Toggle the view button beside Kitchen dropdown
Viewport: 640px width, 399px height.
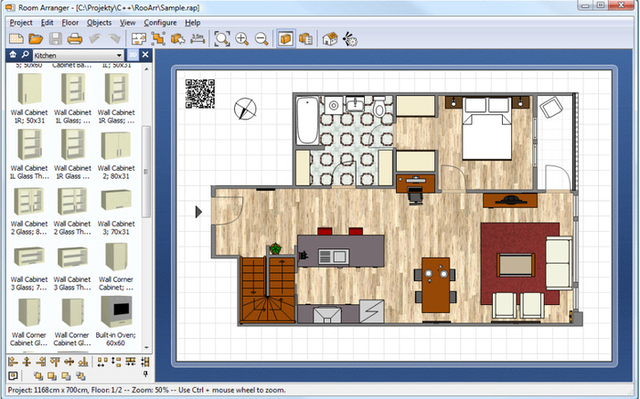(133, 55)
